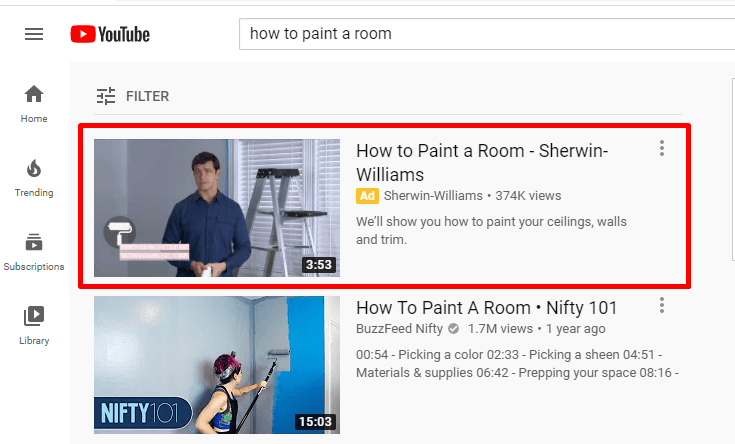
Task: Open the FILTER options
Action: pyautogui.click(x=133, y=96)
